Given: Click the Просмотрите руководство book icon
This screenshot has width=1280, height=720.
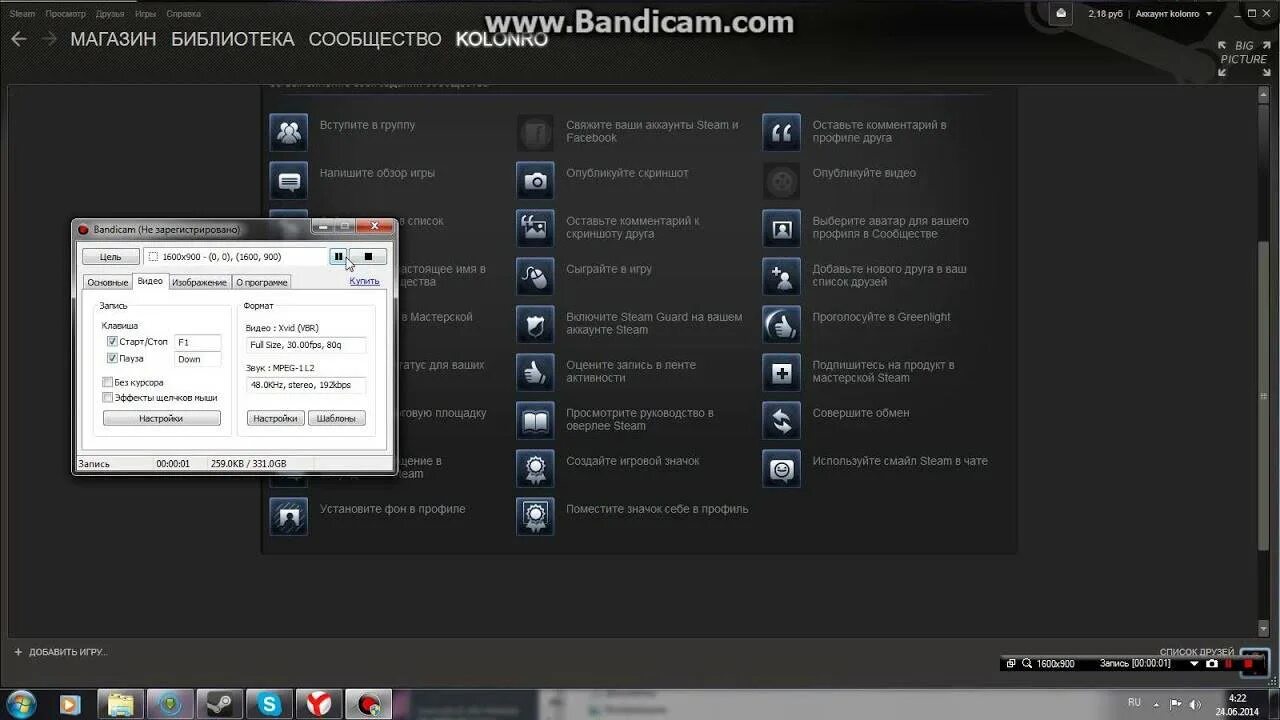Looking at the screenshot, I should click(x=535, y=420).
